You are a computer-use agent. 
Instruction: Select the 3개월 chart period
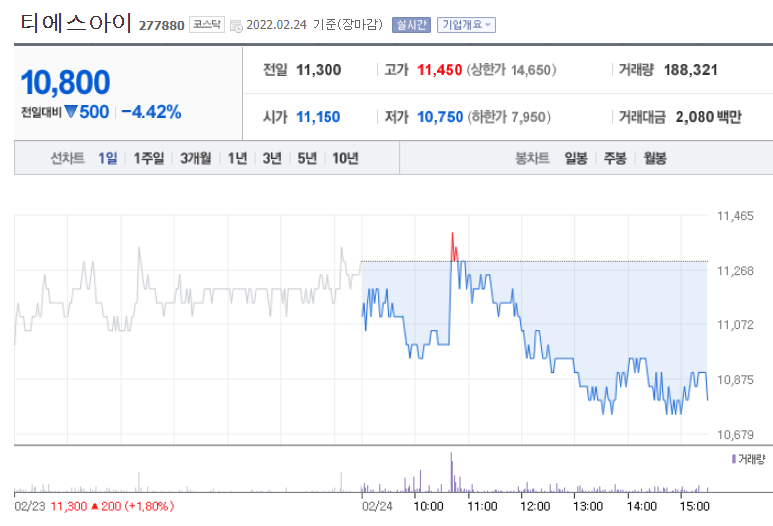point(196,158)
